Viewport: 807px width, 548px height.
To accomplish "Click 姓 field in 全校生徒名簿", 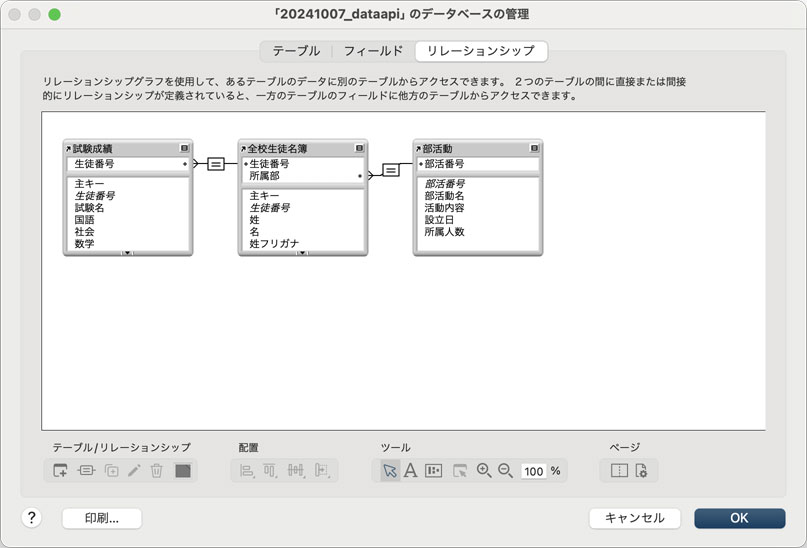I will pos(254,220).
